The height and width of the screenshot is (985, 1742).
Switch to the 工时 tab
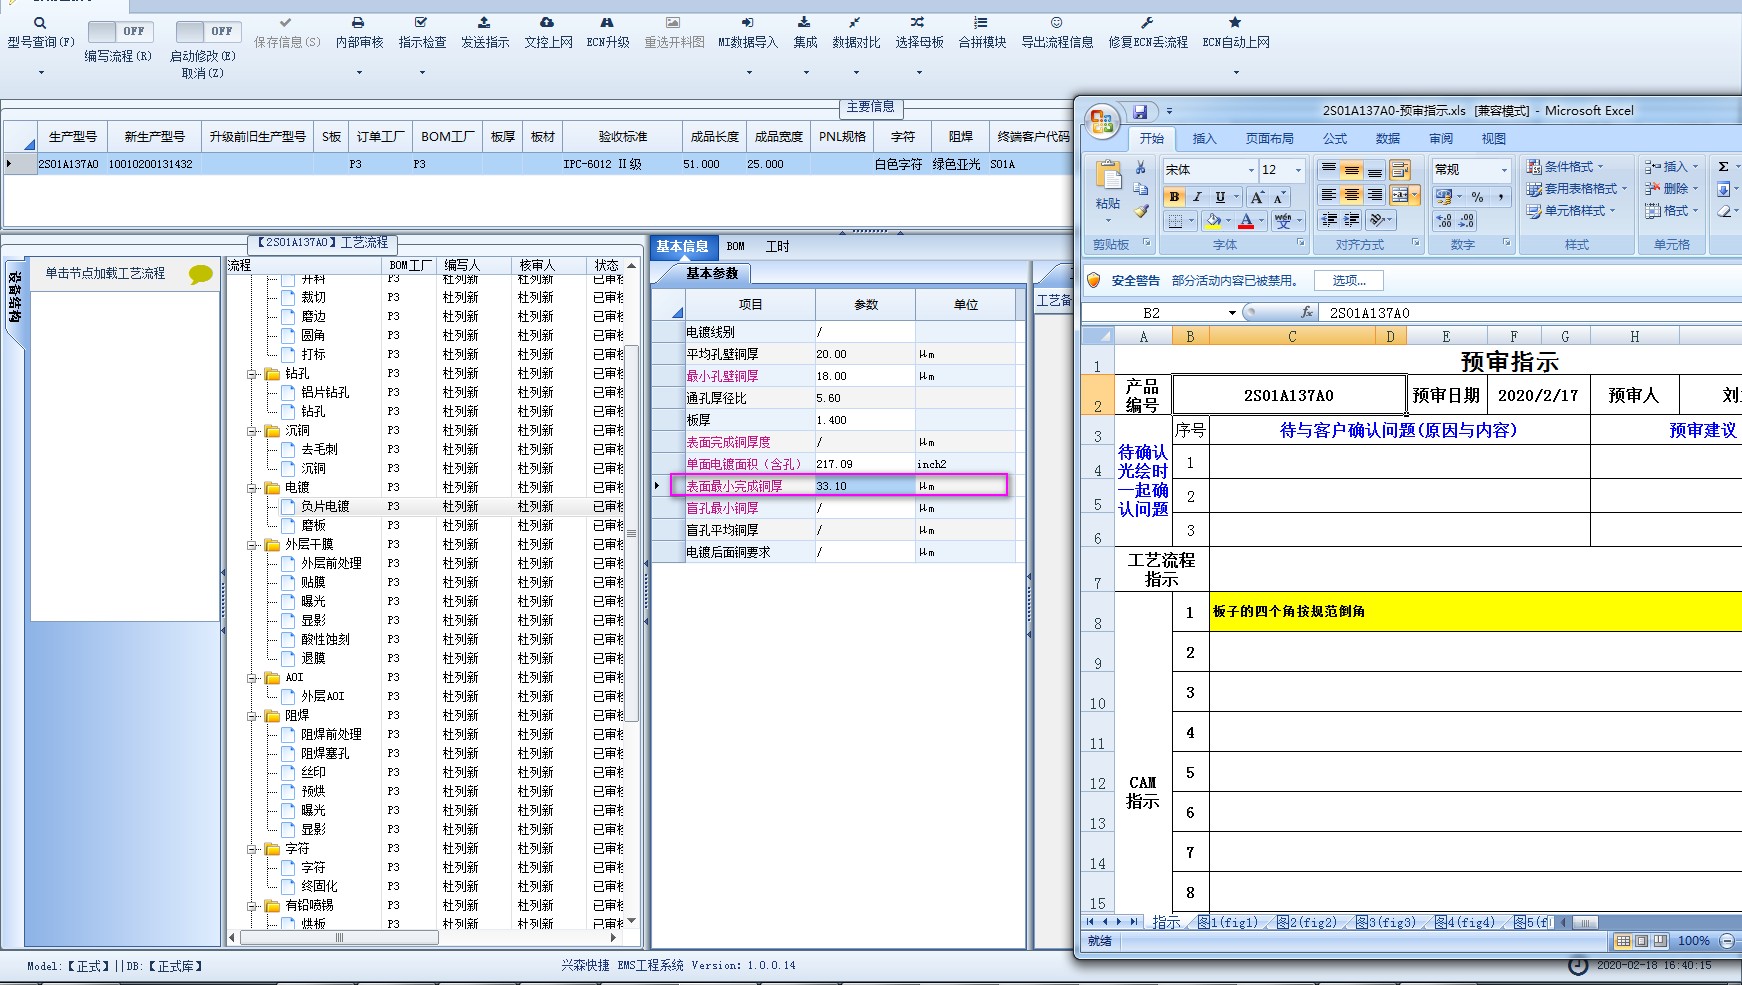[x=777, y=246]
